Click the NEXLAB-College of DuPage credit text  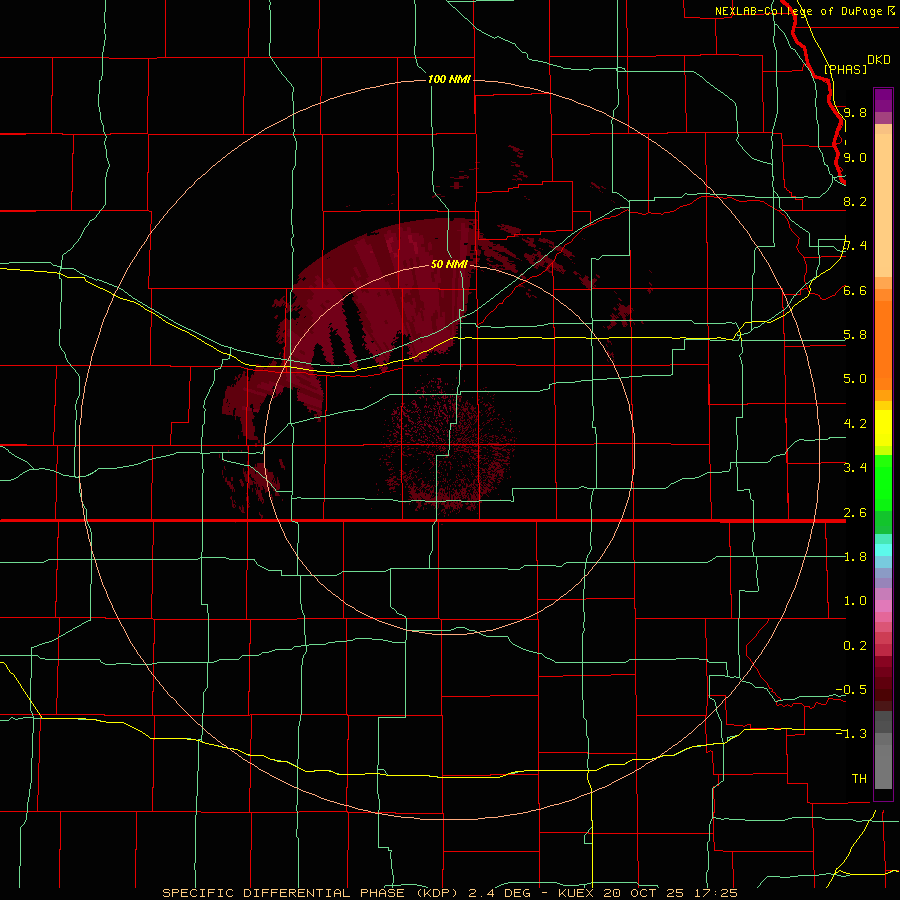point(798,11)
